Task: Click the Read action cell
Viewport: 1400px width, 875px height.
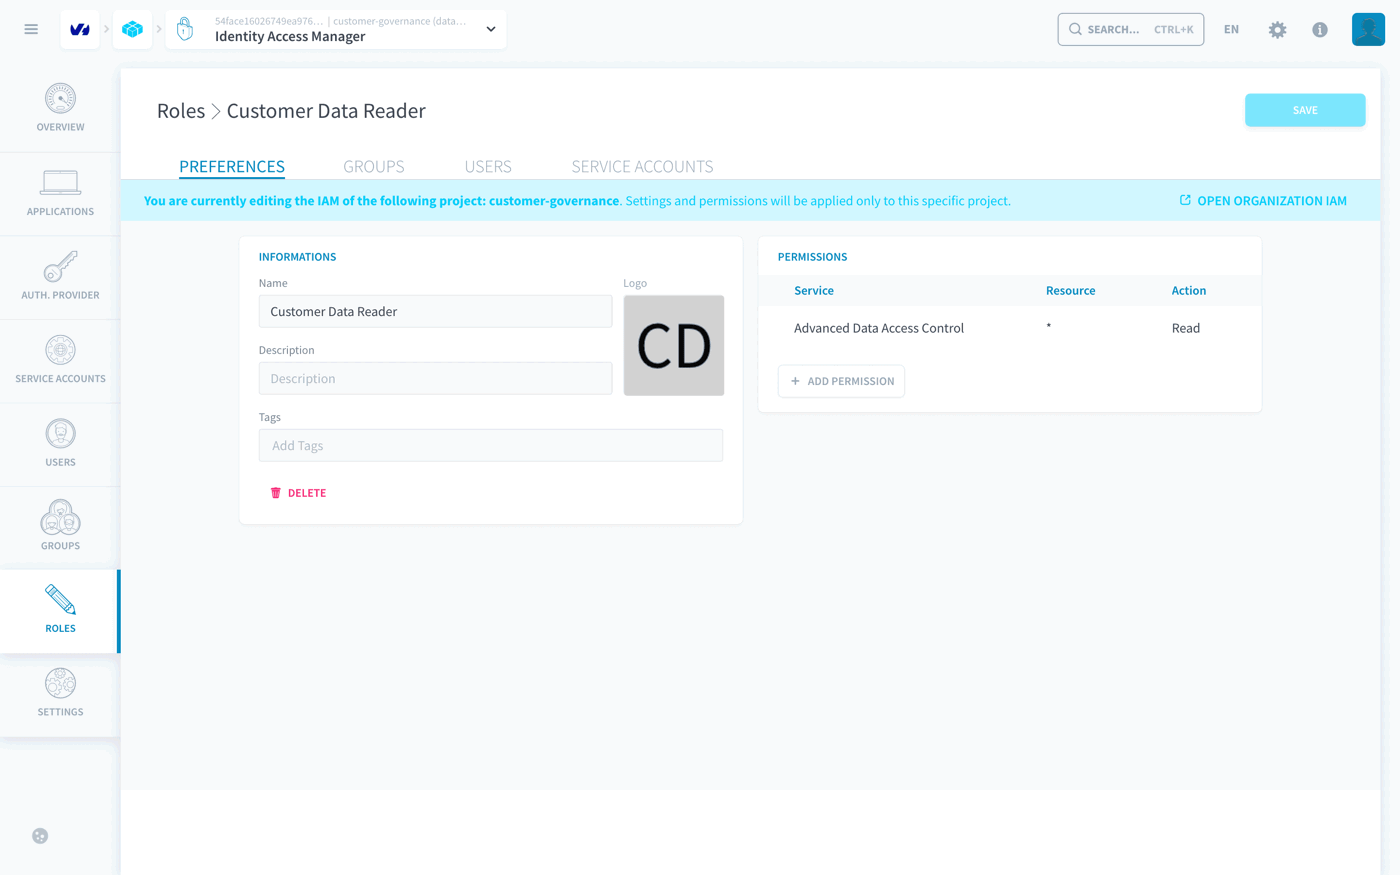Action: pos(1186,328)
